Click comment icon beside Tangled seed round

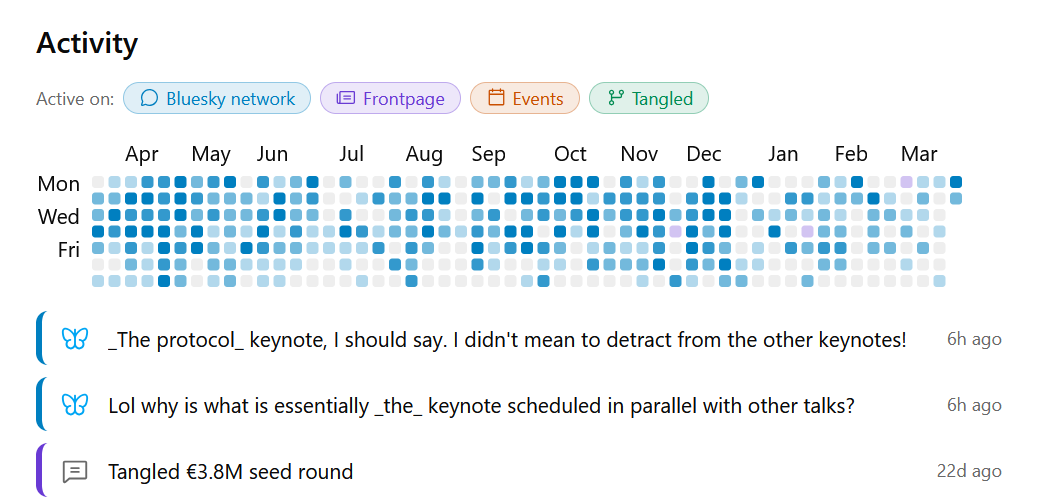[75, 471]
